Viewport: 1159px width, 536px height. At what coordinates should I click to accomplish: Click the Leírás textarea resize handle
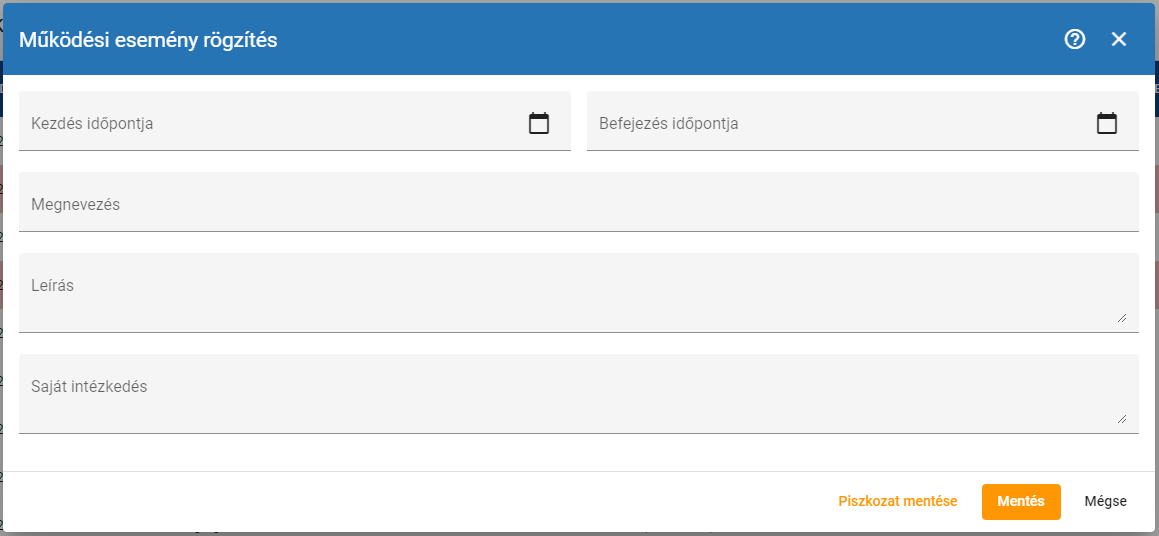tap(1121, 317)
